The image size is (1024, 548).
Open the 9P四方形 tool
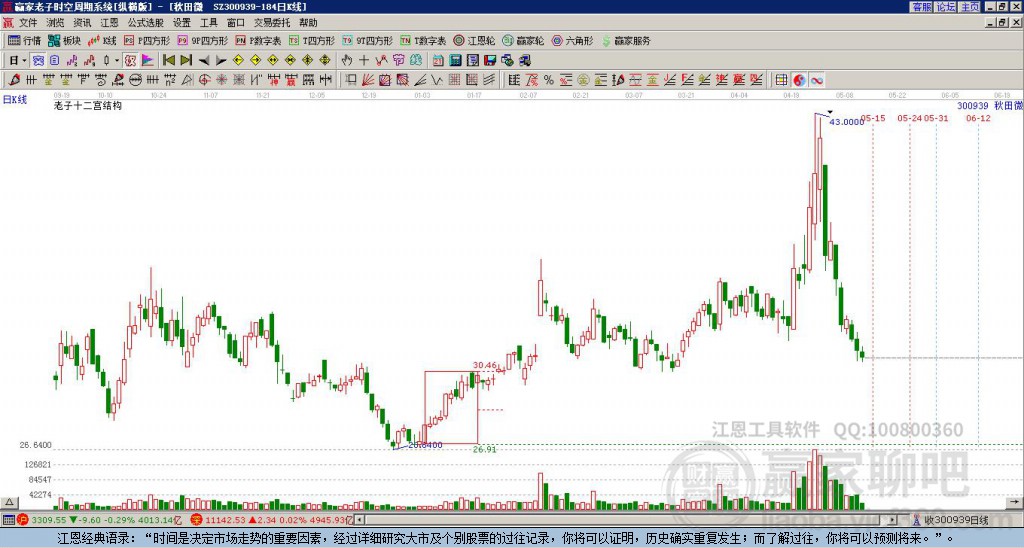point(202,40)
